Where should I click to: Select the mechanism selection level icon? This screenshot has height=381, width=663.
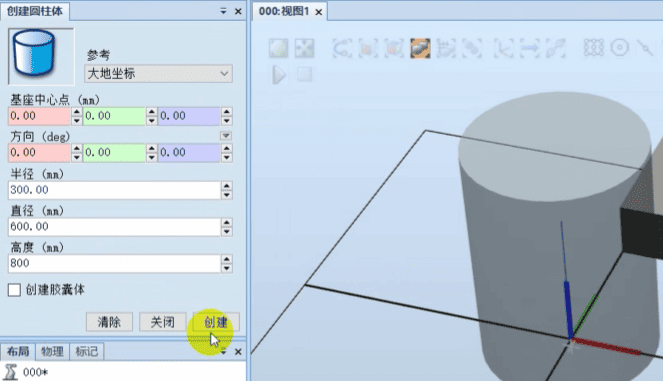(x=446, y=48)
